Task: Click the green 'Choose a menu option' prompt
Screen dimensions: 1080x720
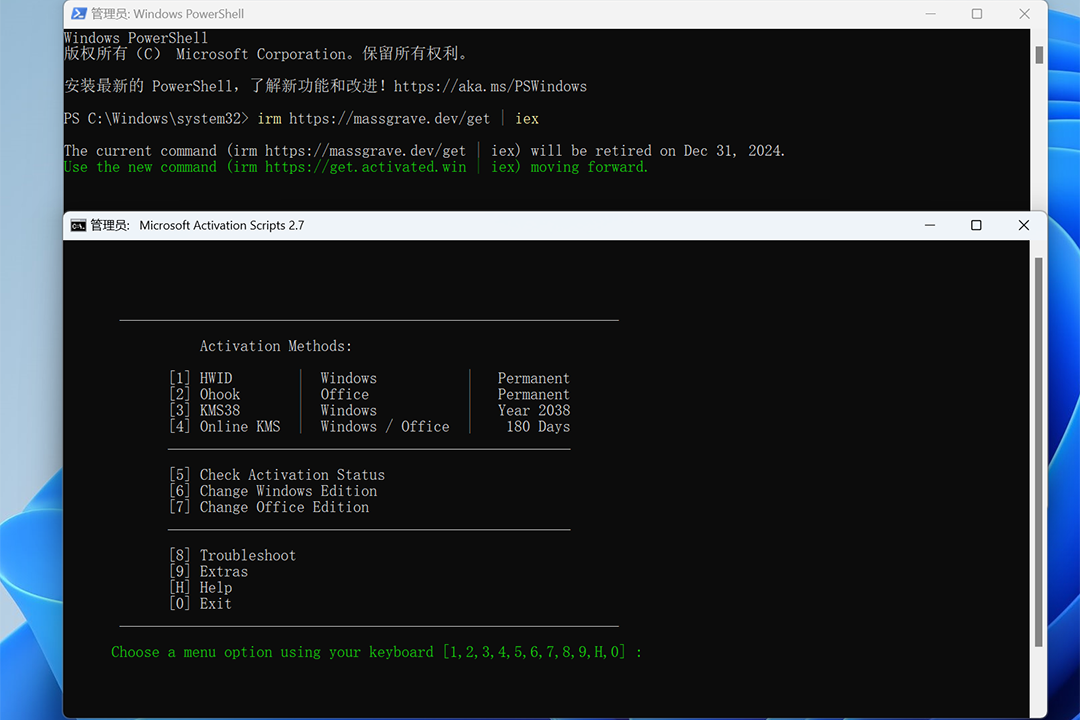Action: (x=376, y=652)
